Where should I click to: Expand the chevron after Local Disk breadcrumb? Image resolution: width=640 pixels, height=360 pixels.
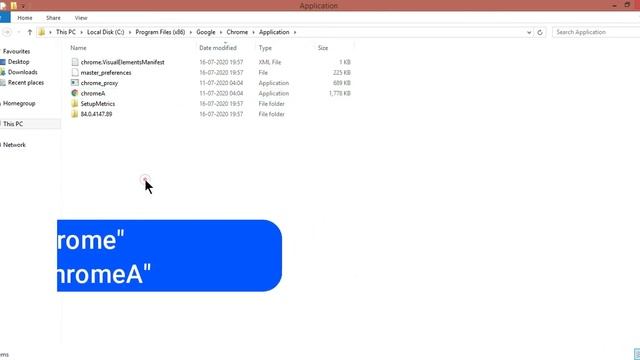[130, 32]
